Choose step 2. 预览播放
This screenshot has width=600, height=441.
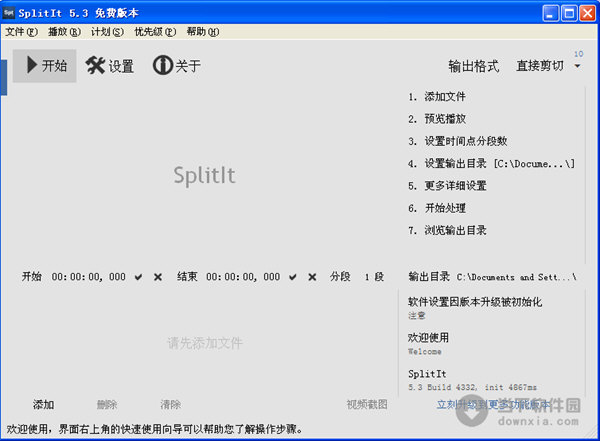point(437,119)
